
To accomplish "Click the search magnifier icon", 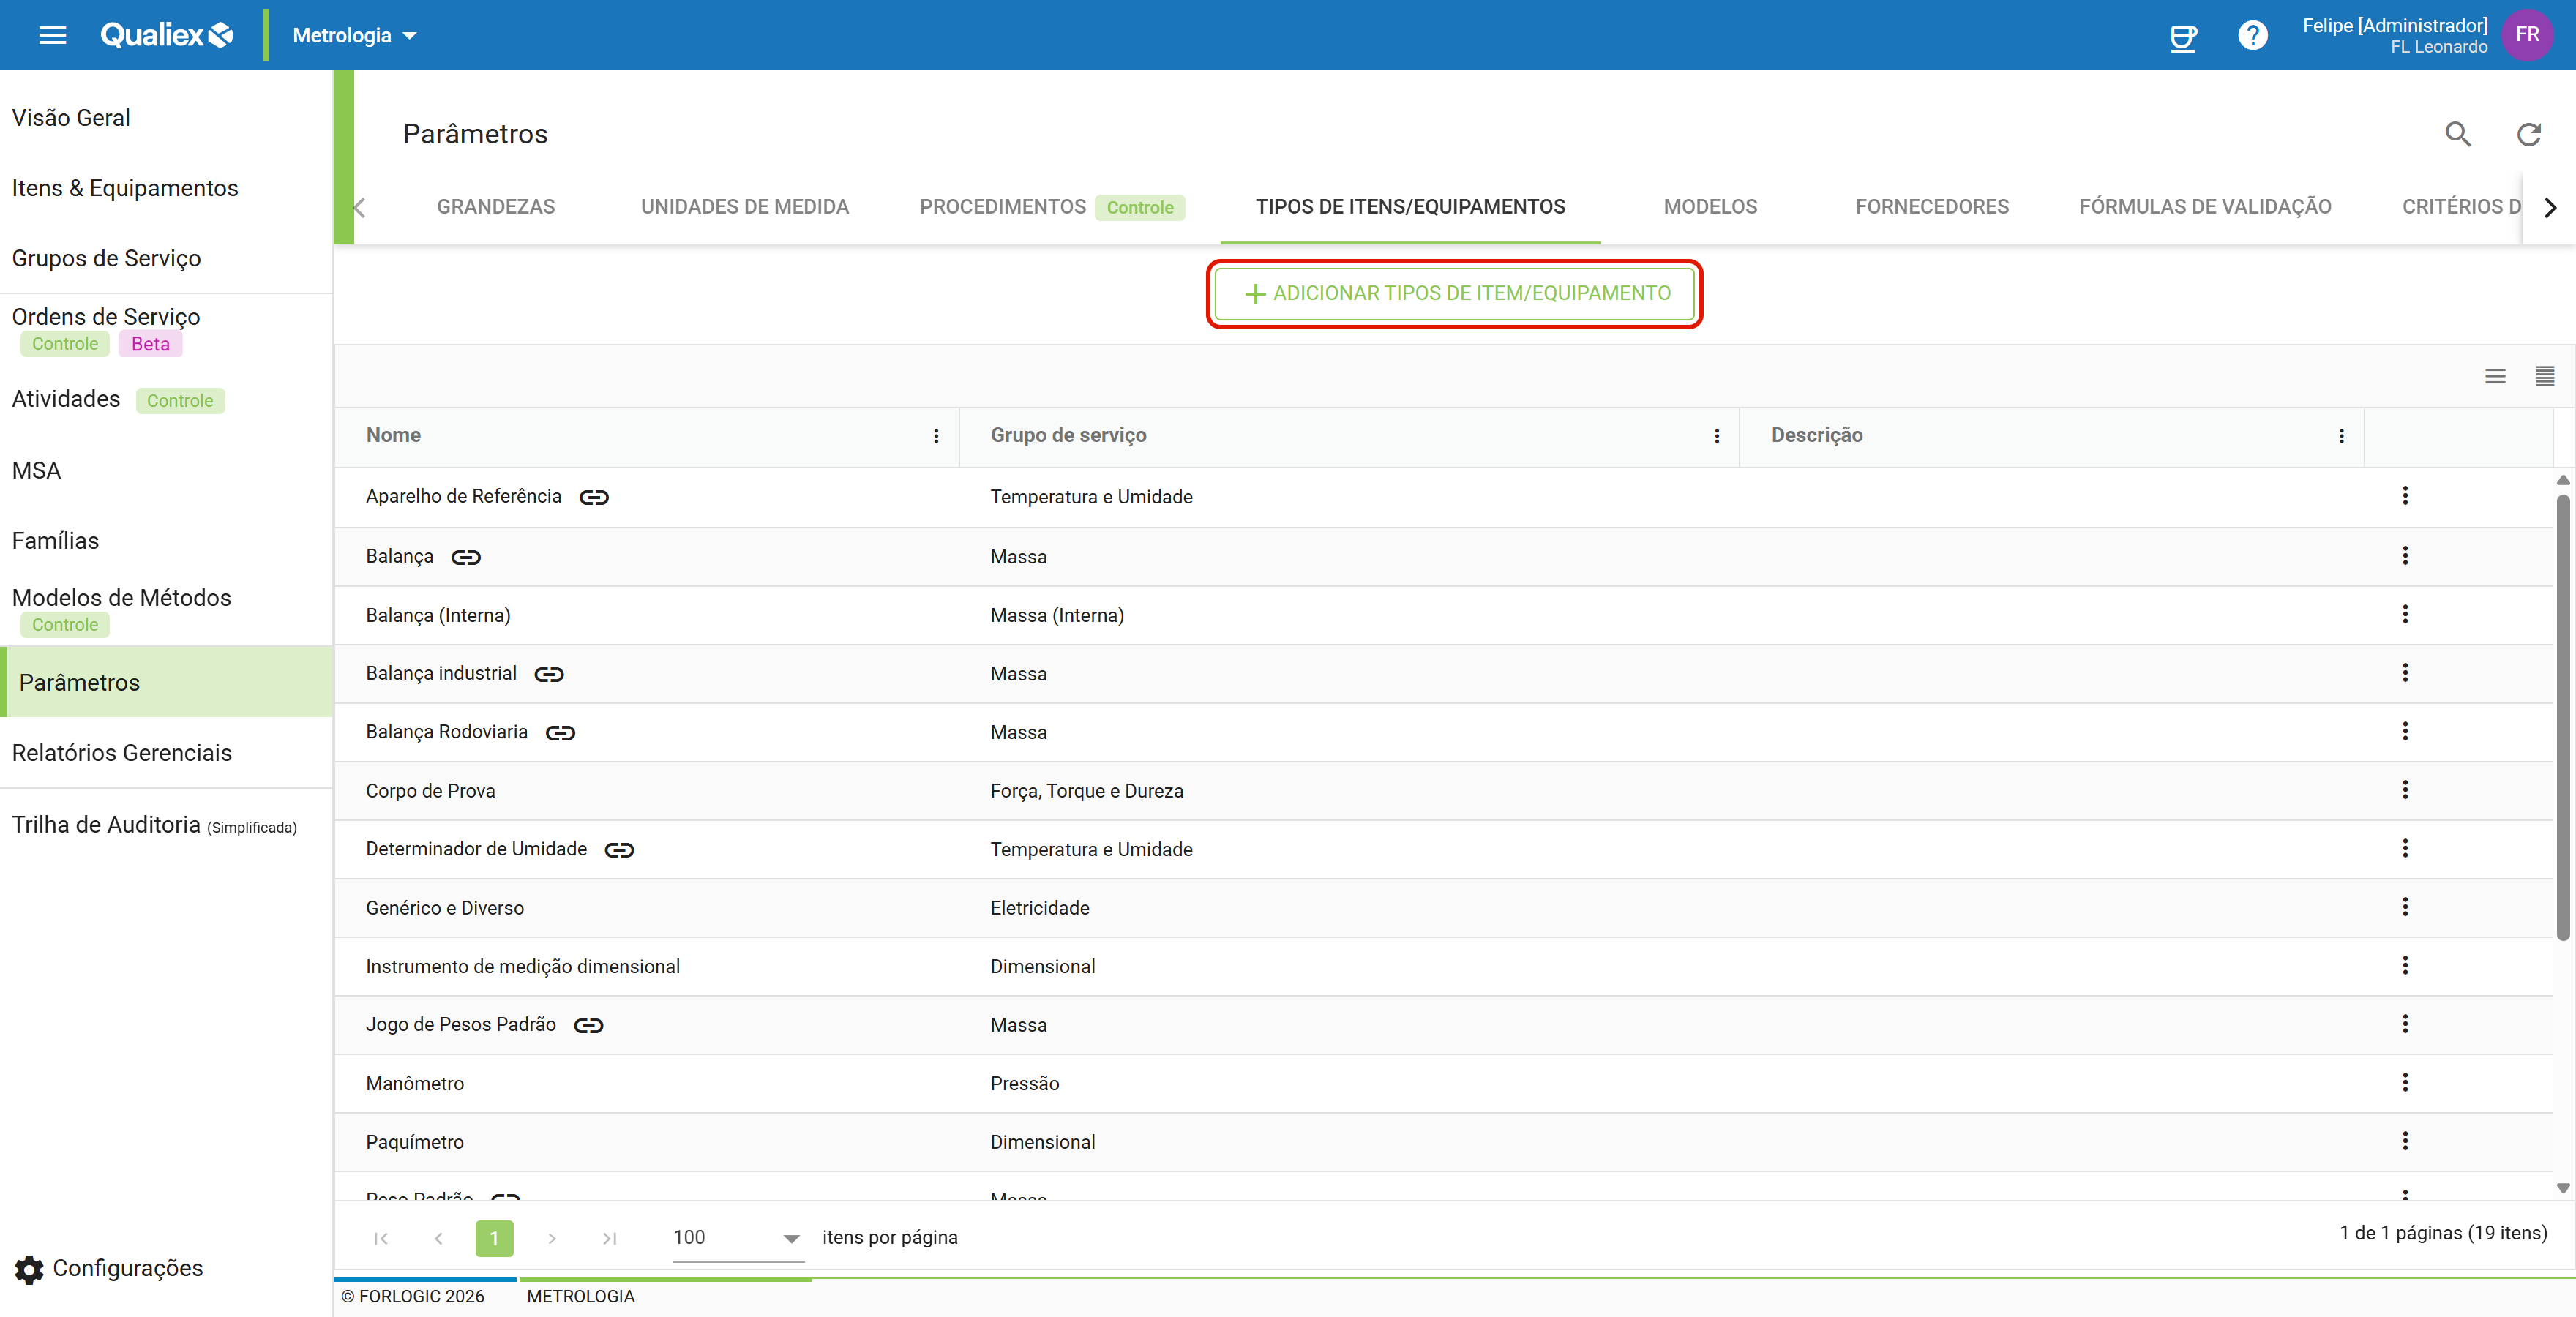I will [2458, 134].
